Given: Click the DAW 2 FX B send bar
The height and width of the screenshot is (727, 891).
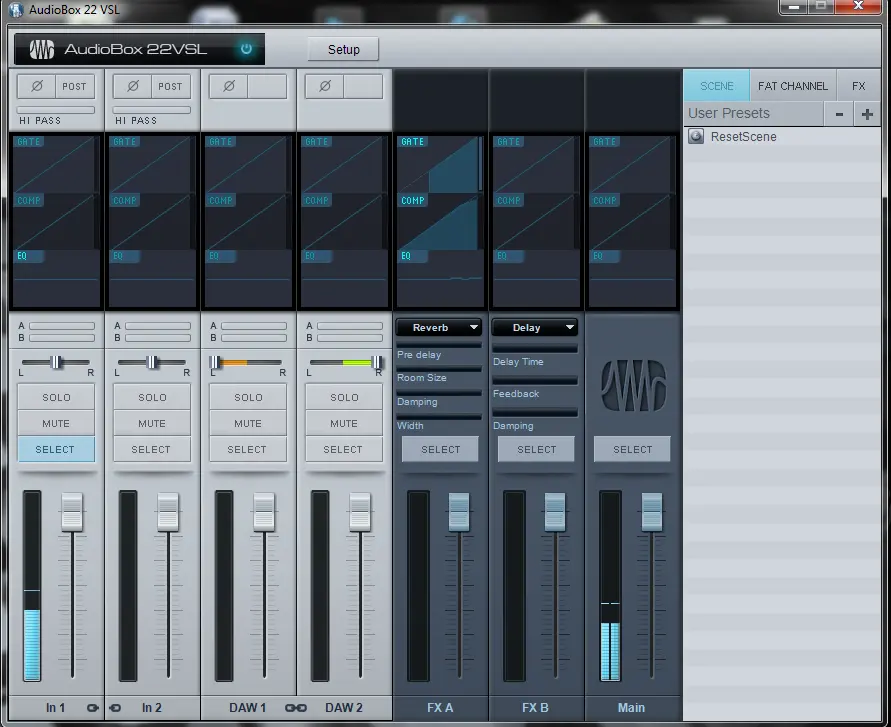Looking at the screenshot, I should tap(350, 338).
